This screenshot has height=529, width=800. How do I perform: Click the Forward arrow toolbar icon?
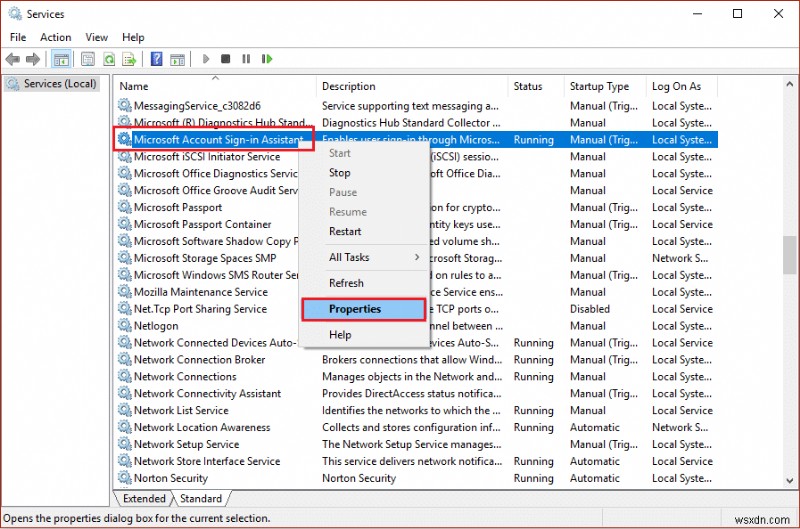coord(33,59)
